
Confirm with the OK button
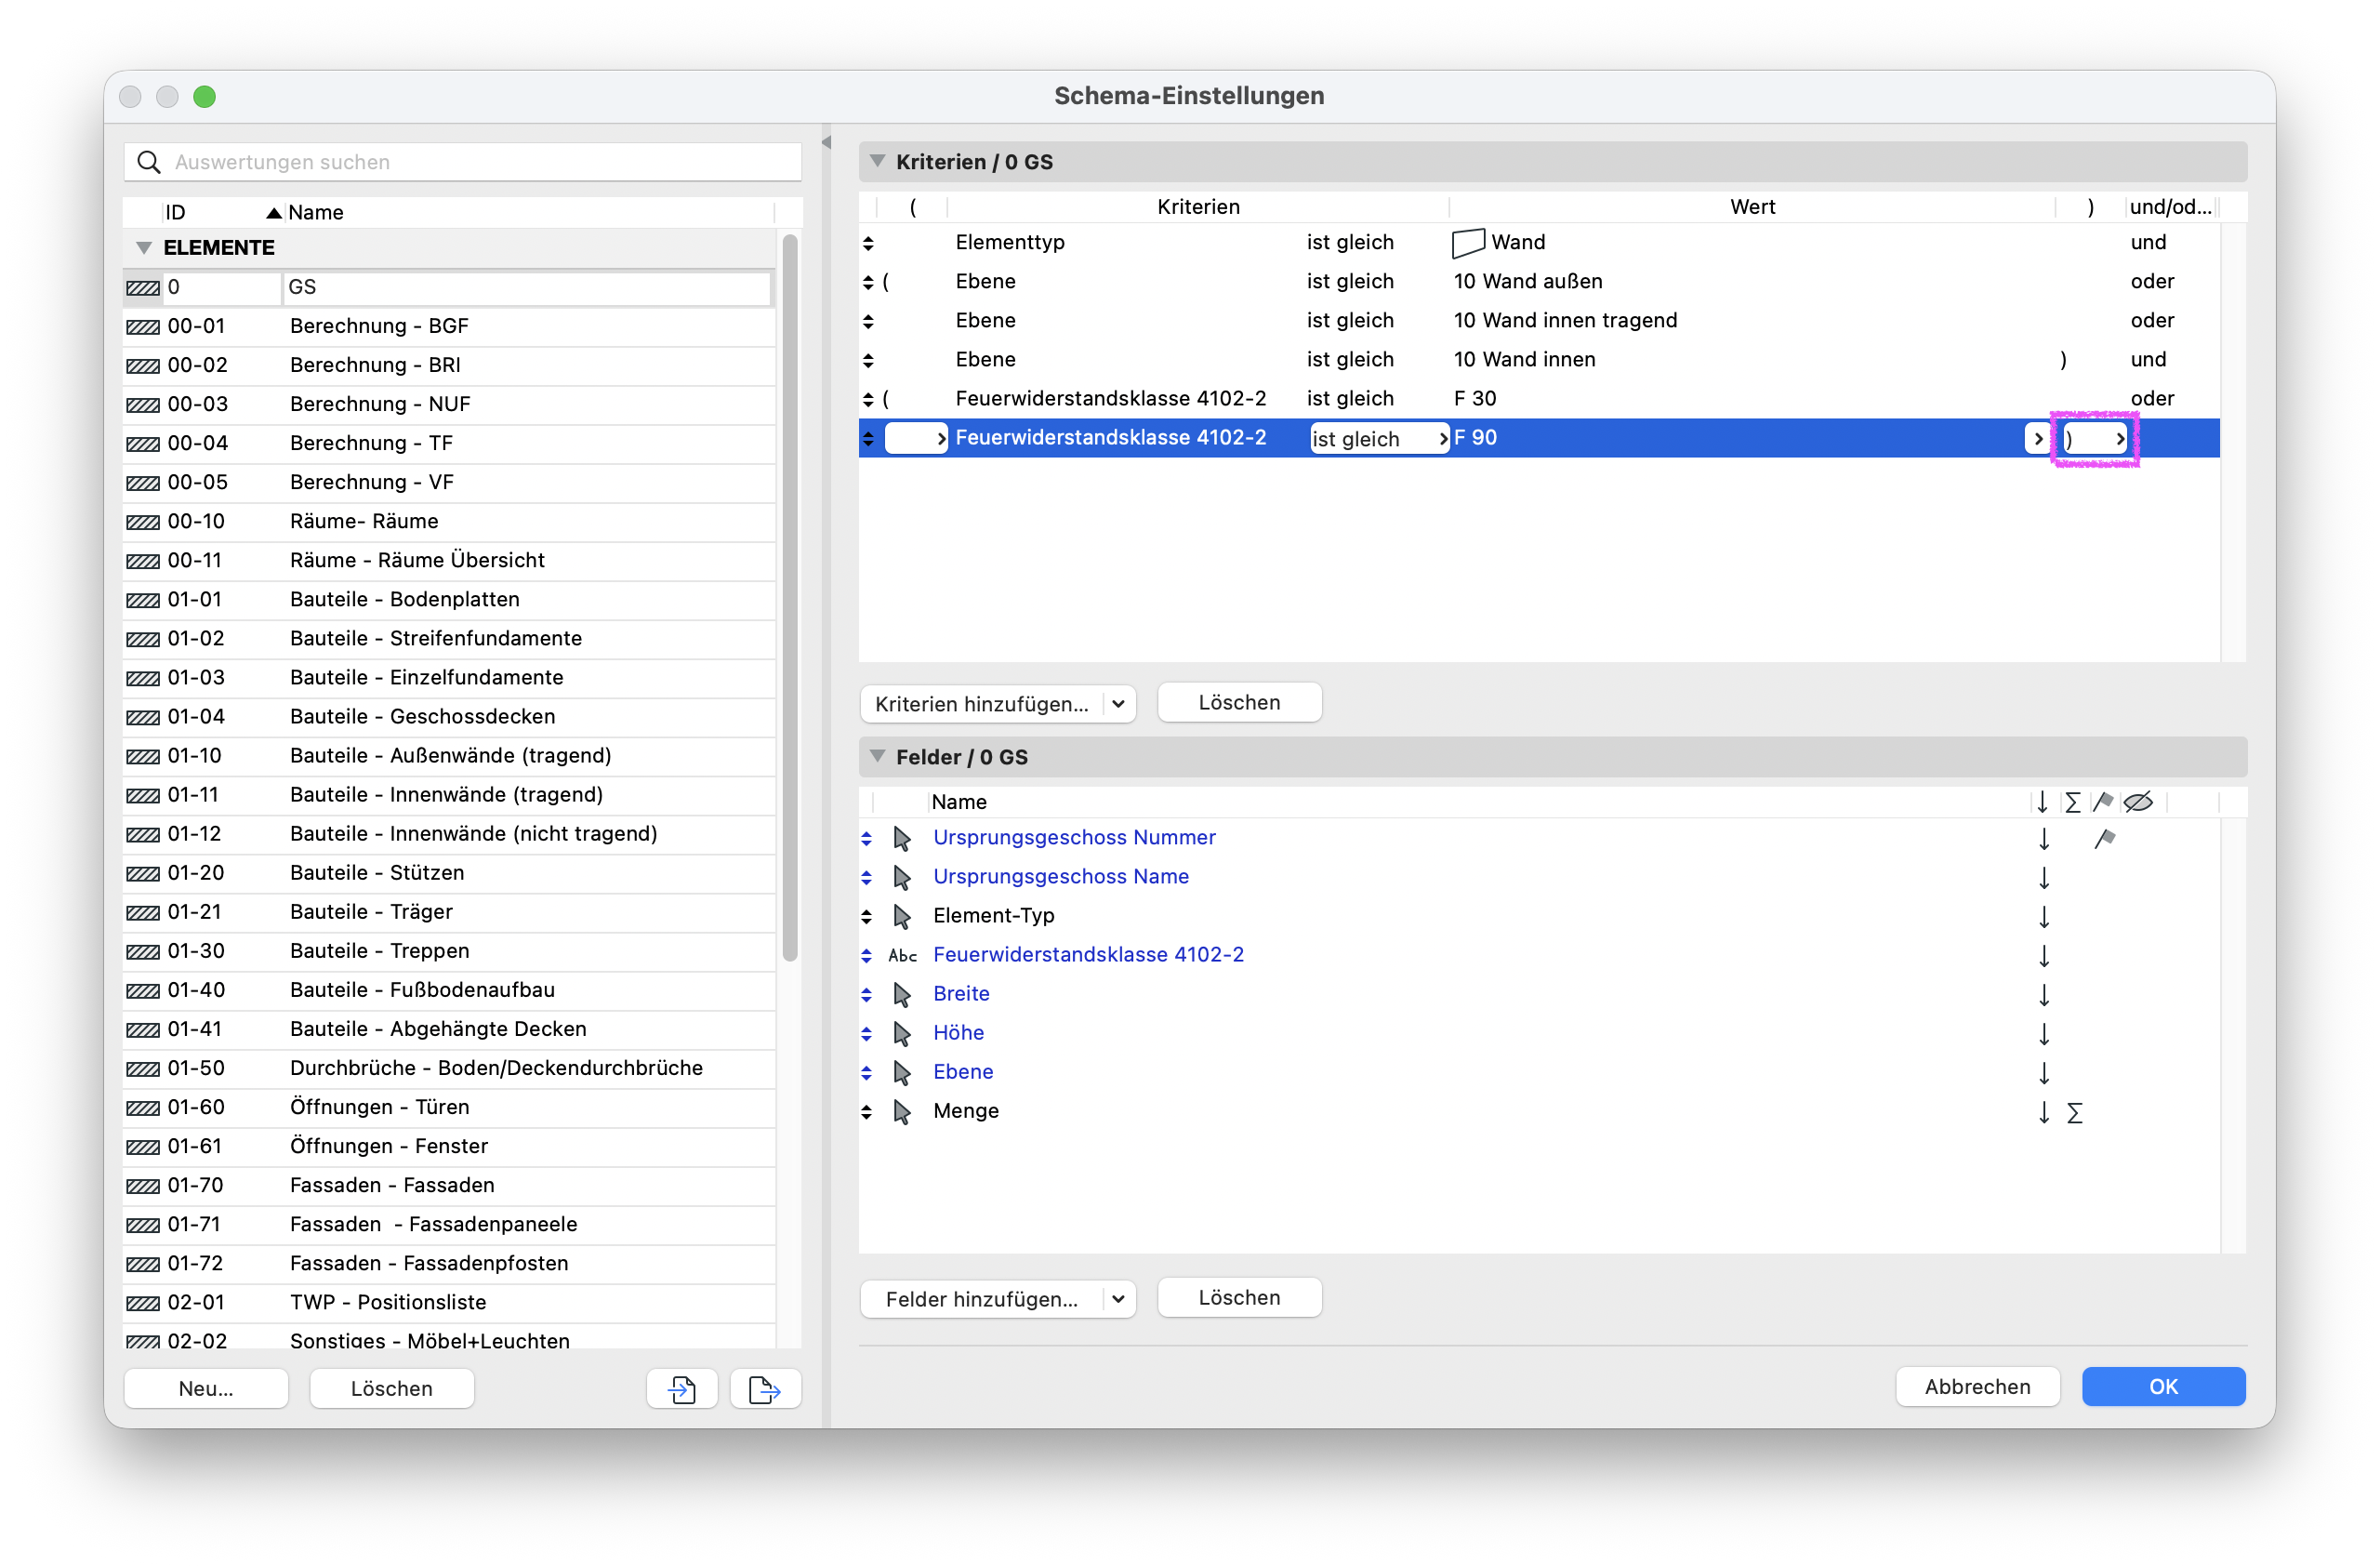click(x=2163, y=1386)
